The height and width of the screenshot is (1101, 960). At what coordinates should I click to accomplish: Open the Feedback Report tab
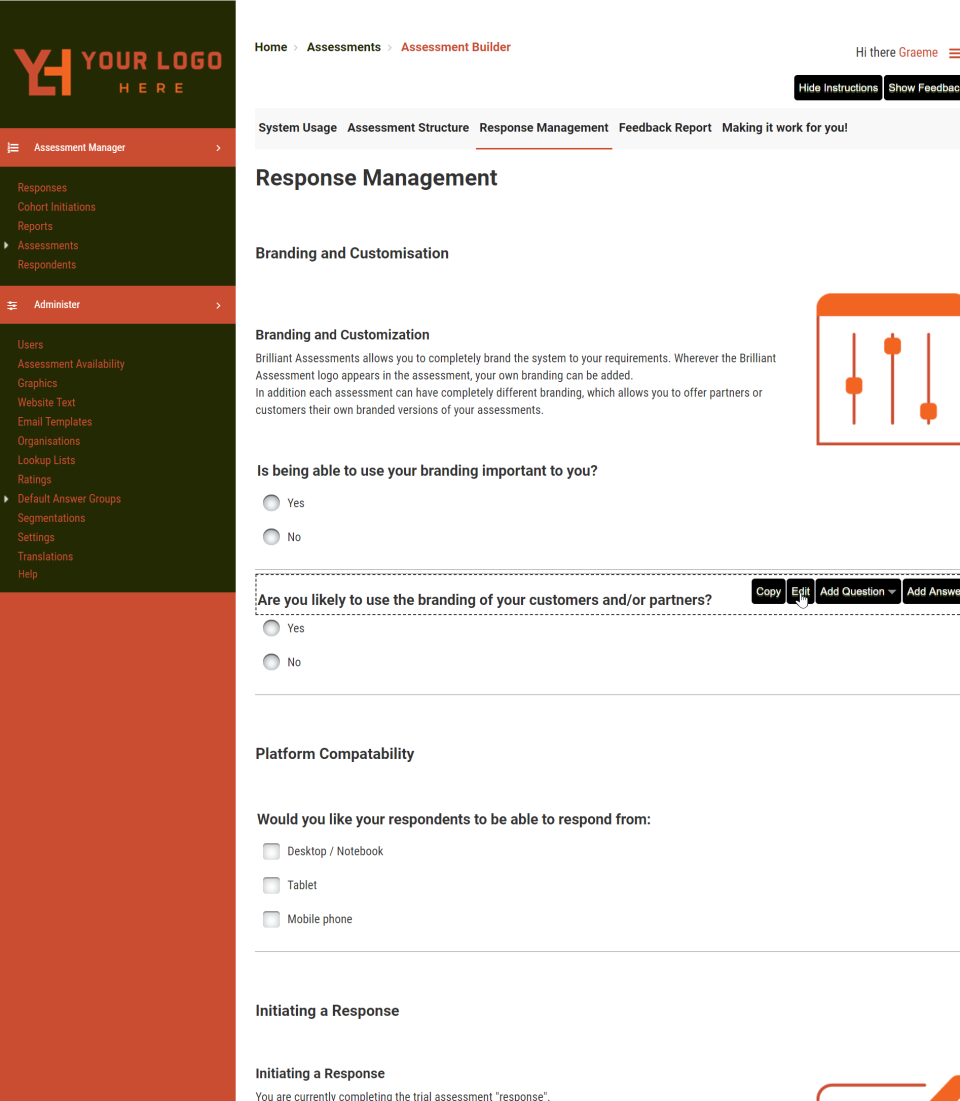[664, 127]
